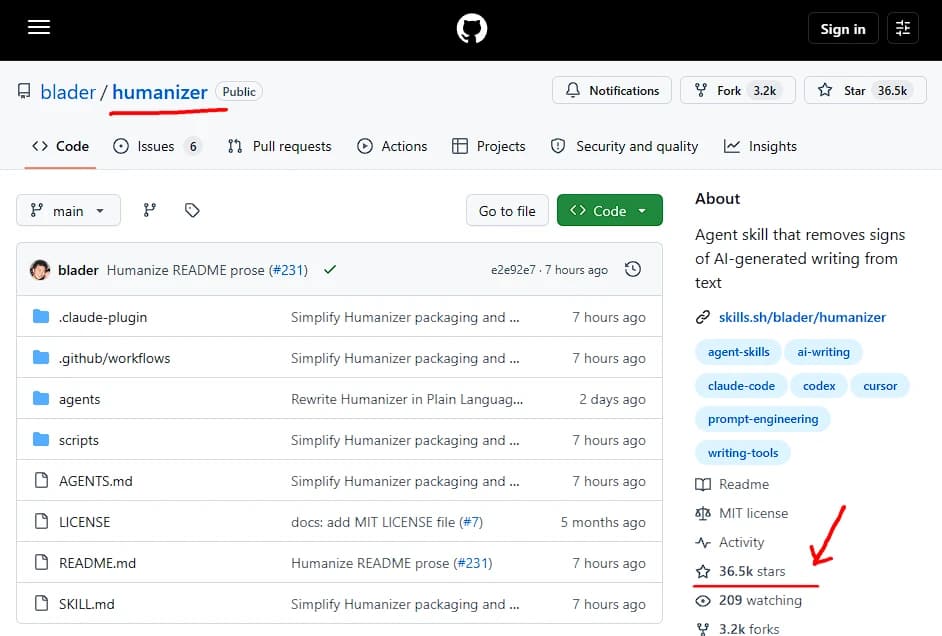Image resolution: width=942 pixels, height=636 pixels.
Task: Go to GitHub homepage via Octocat logo
Action: (472, 28)
